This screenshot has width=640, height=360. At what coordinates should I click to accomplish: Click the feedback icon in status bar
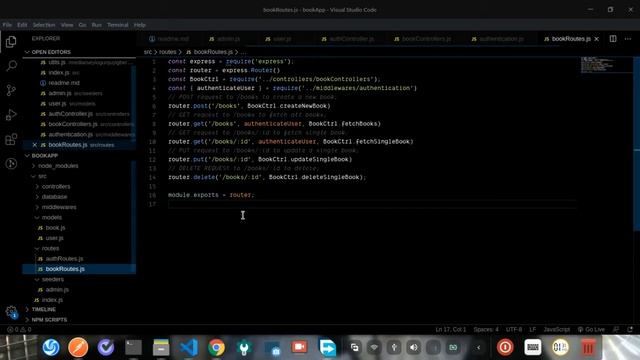click(x=616, y=329)
